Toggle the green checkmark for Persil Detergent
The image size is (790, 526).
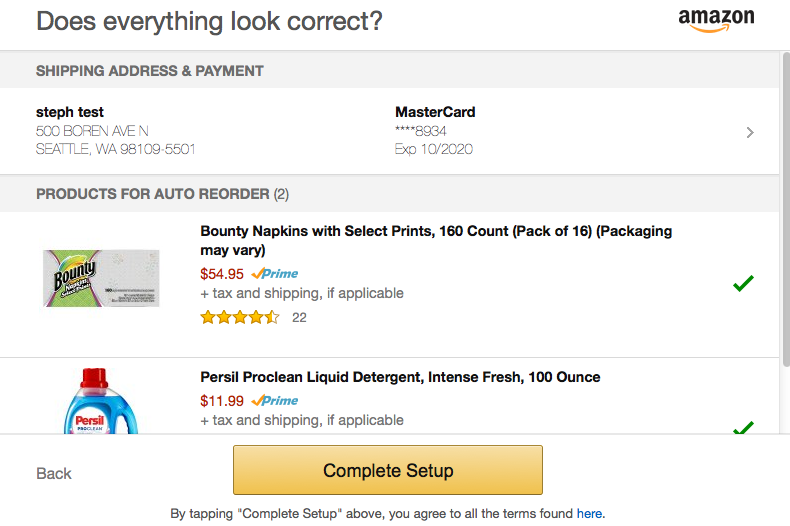click(743, 427)
